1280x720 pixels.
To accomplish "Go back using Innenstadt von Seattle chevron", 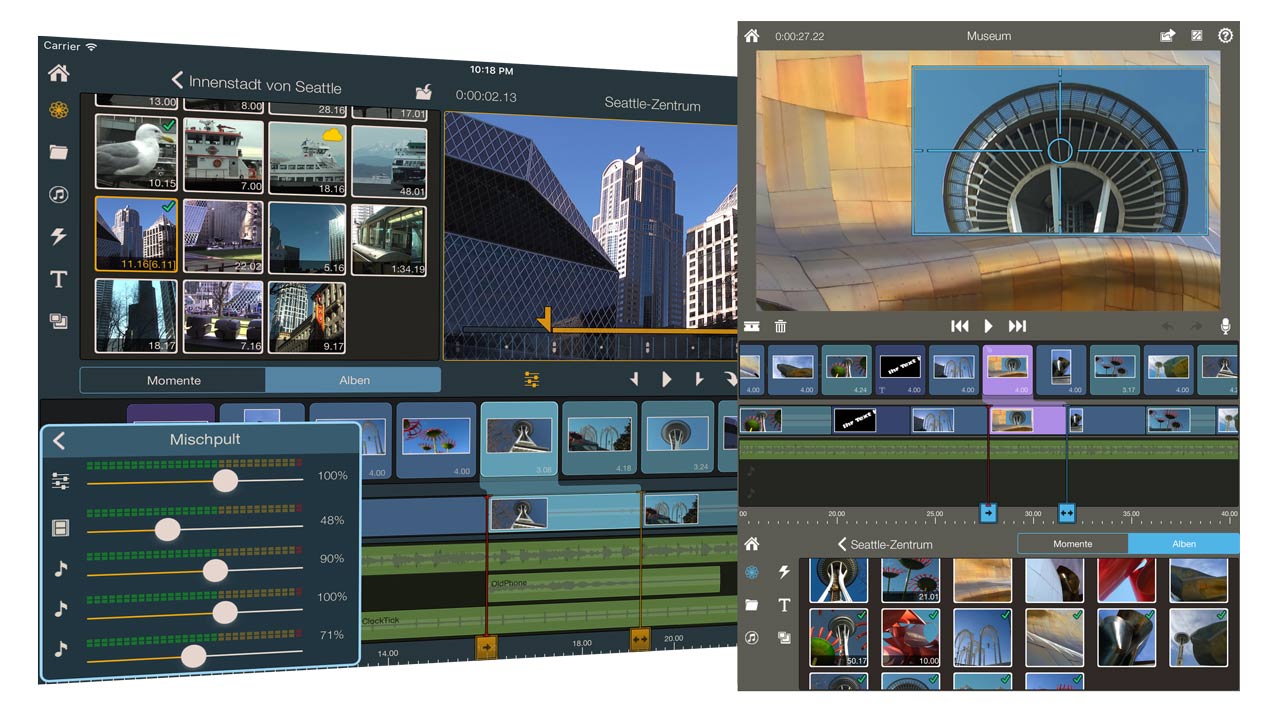I will click(178, 80).
